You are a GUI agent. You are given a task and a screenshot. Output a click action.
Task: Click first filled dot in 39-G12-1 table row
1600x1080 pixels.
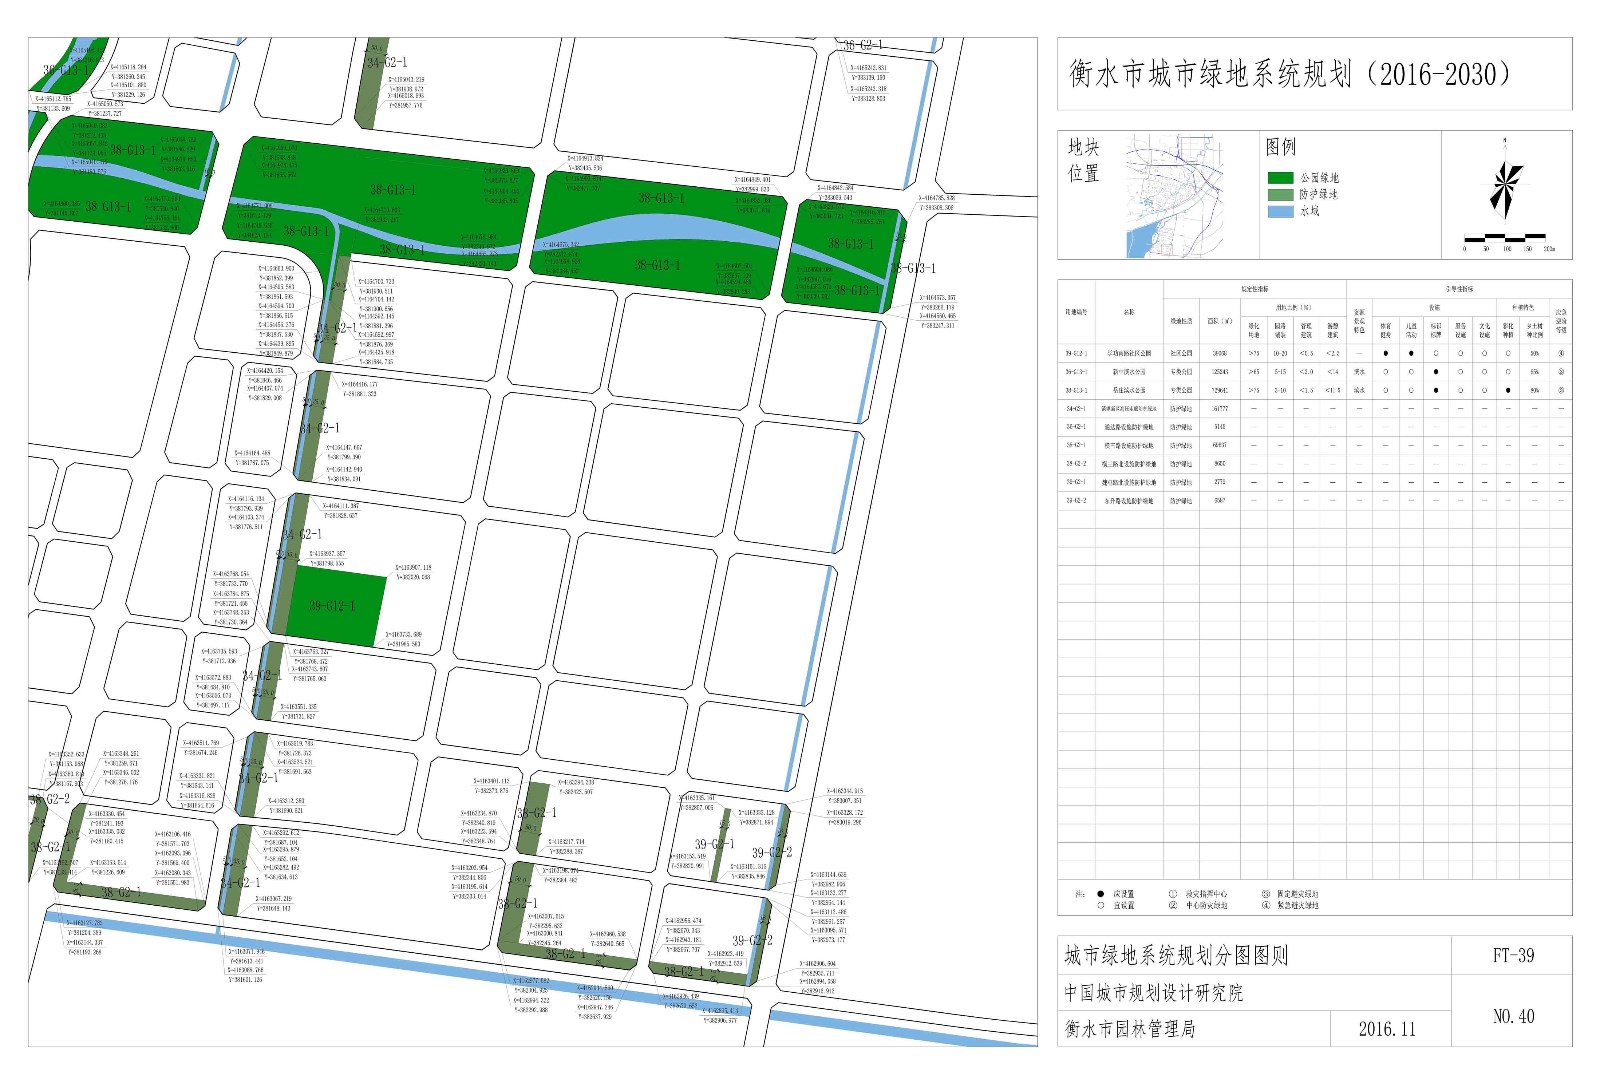pyautogui.click(x=1385, y=353)
